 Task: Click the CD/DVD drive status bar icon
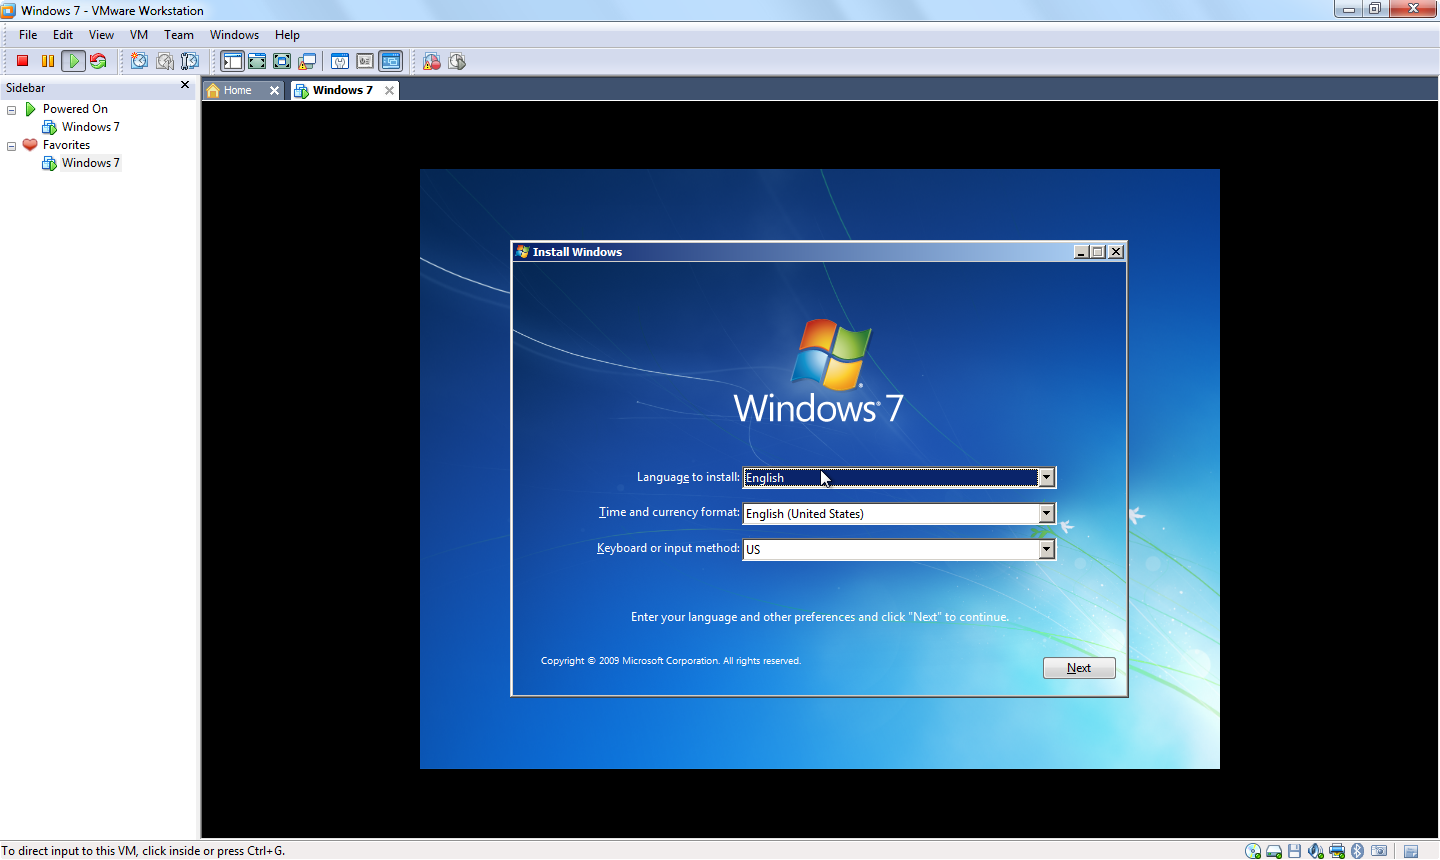click(x=1253, y=851)
